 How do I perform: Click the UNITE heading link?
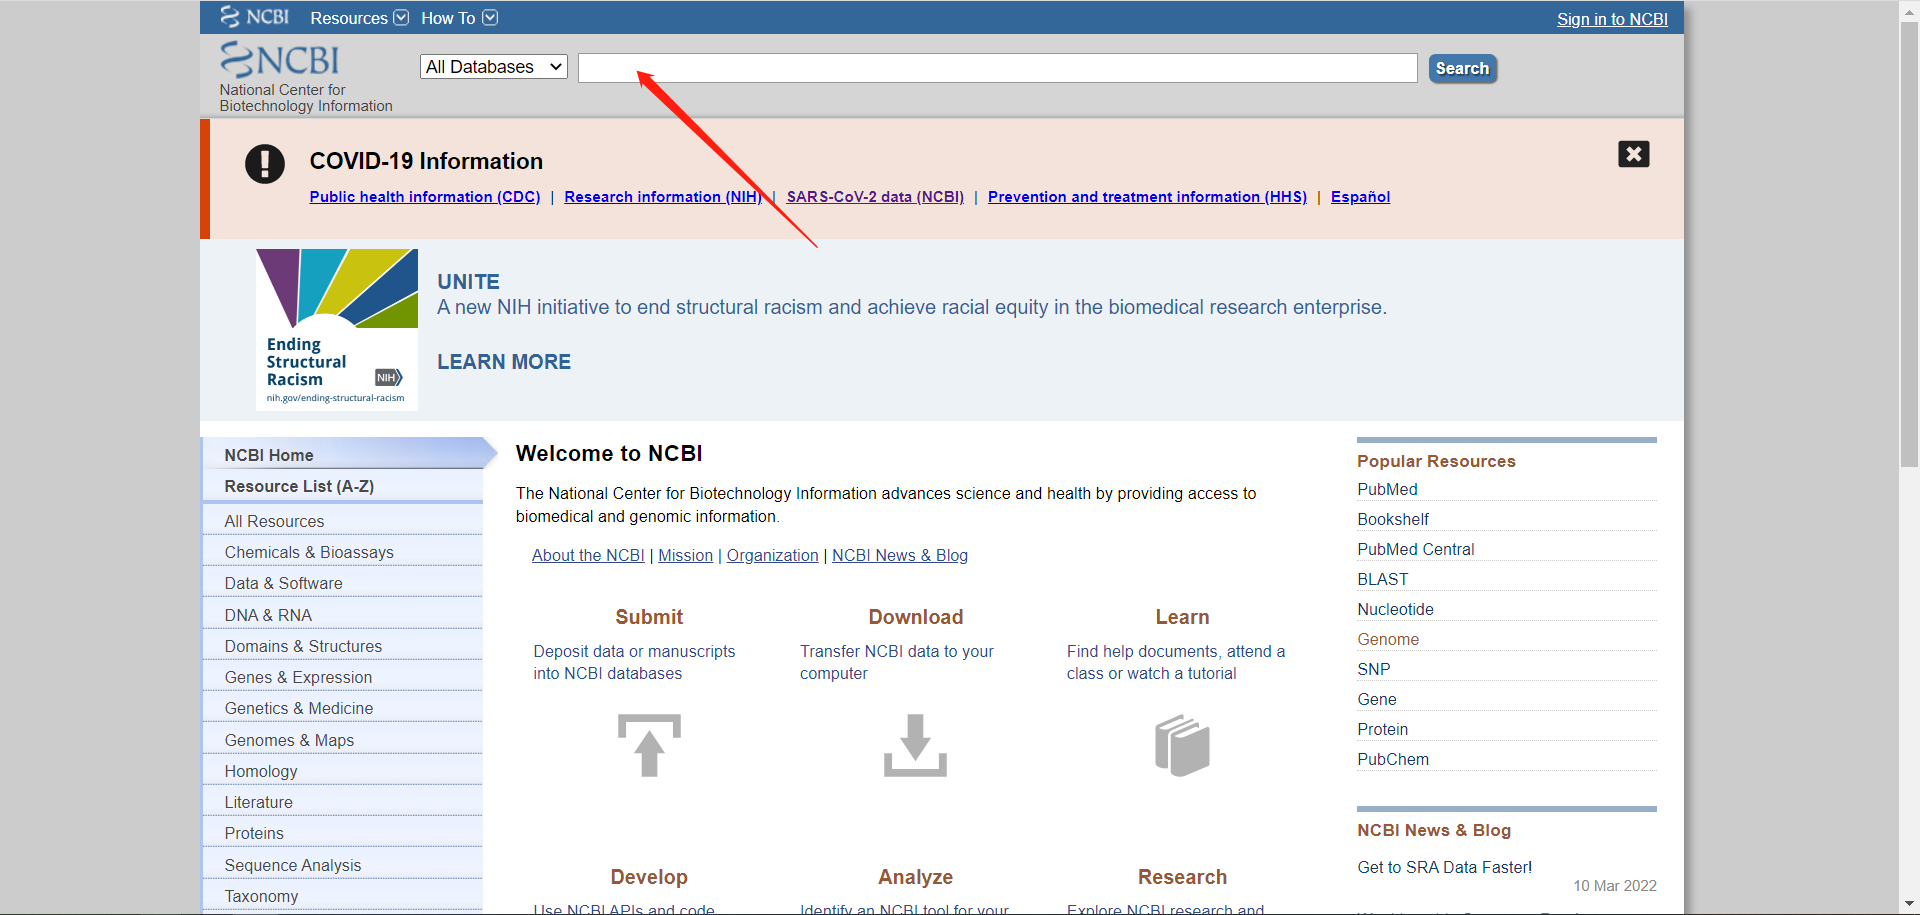tap(468, 282)
